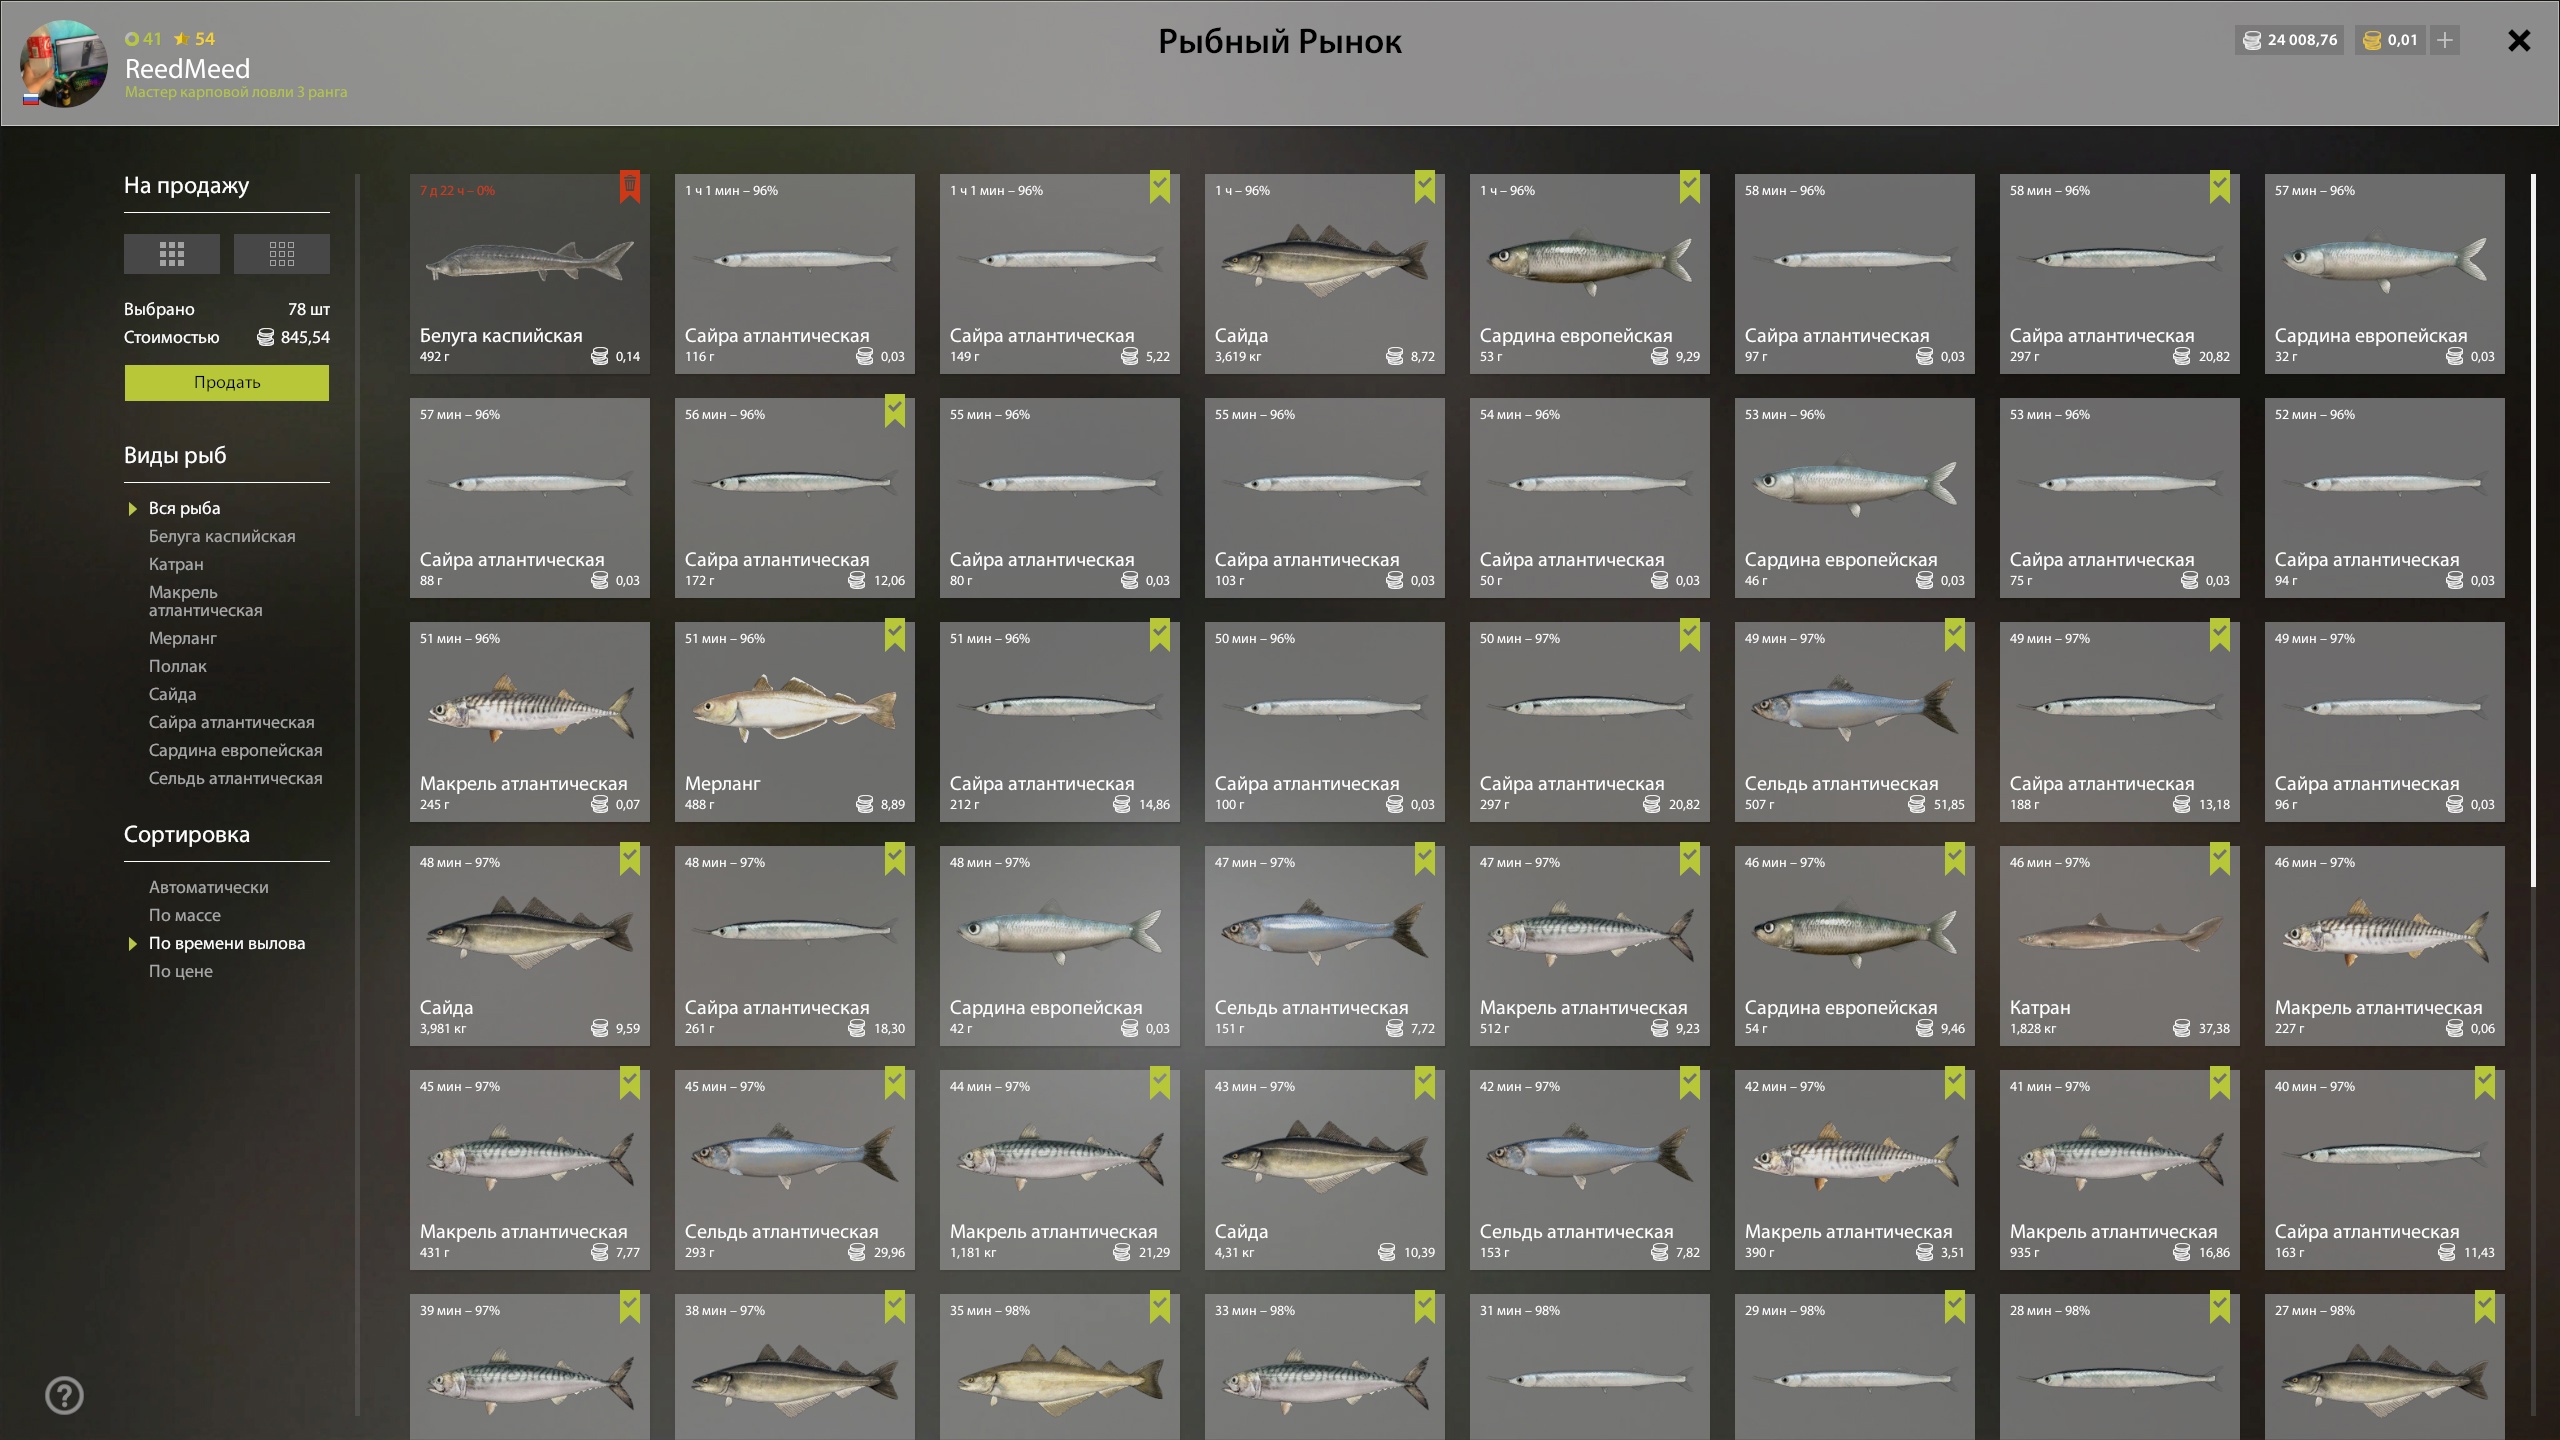
Task: Click the plus icon to add gold coins
Action: coord(2445,40)
